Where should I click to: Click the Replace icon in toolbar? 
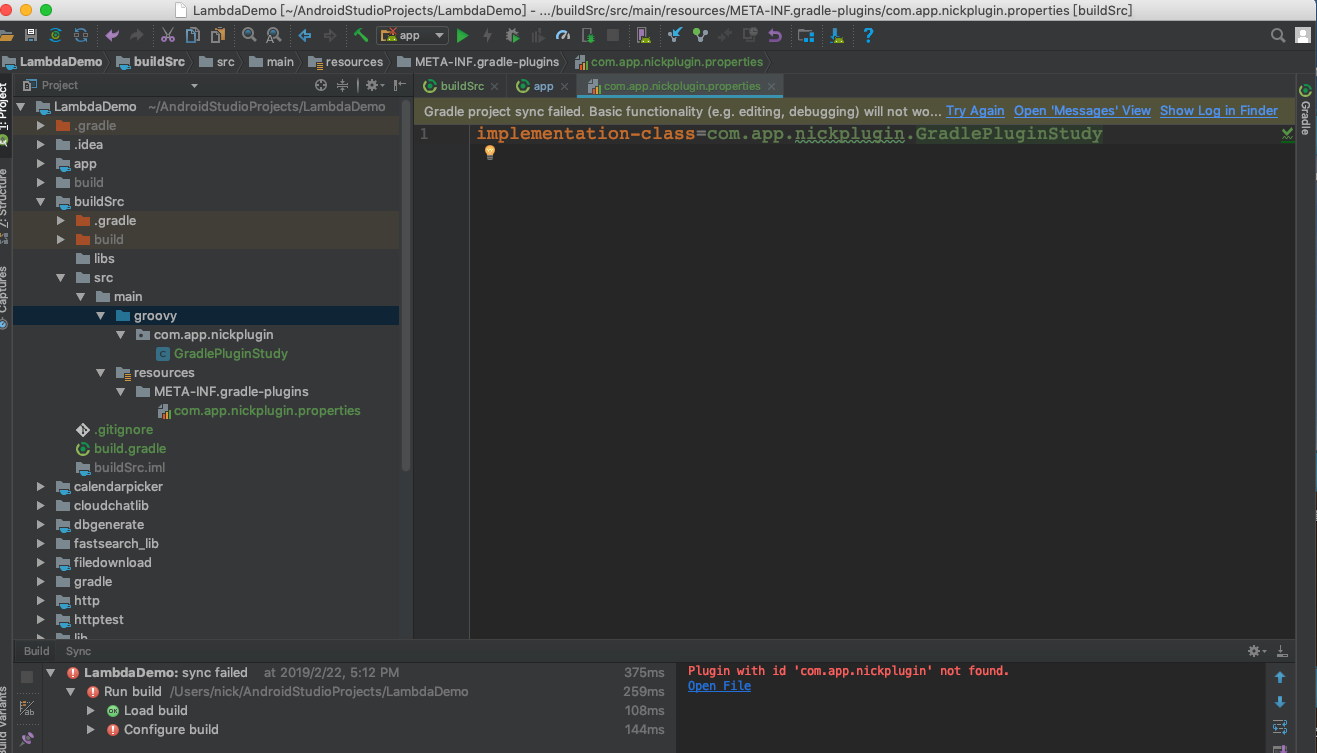point(273,35)
